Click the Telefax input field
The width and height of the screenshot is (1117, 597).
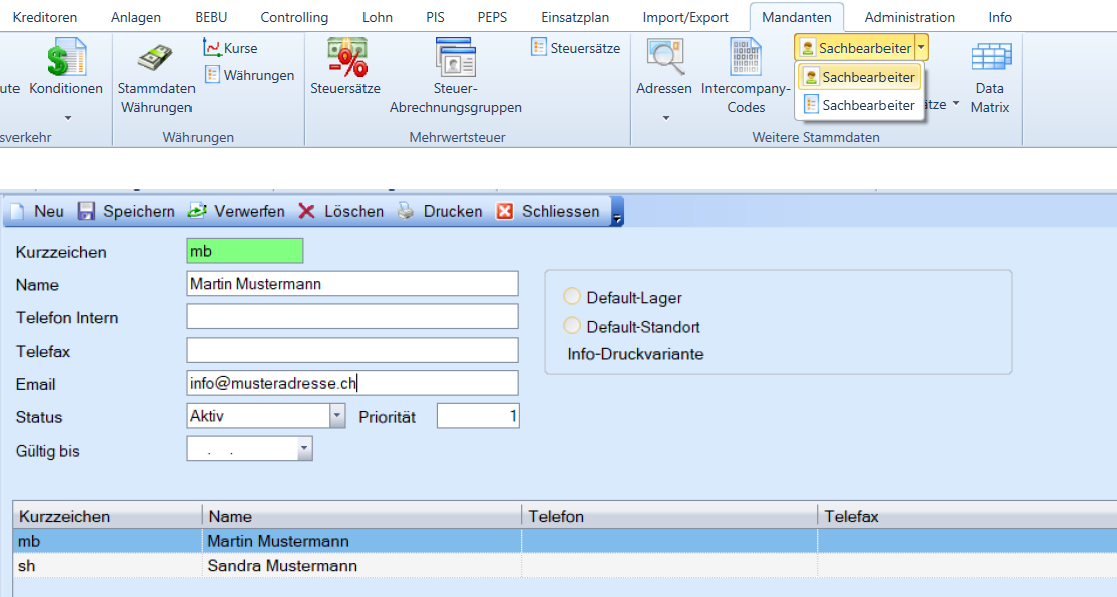(352, 350)
